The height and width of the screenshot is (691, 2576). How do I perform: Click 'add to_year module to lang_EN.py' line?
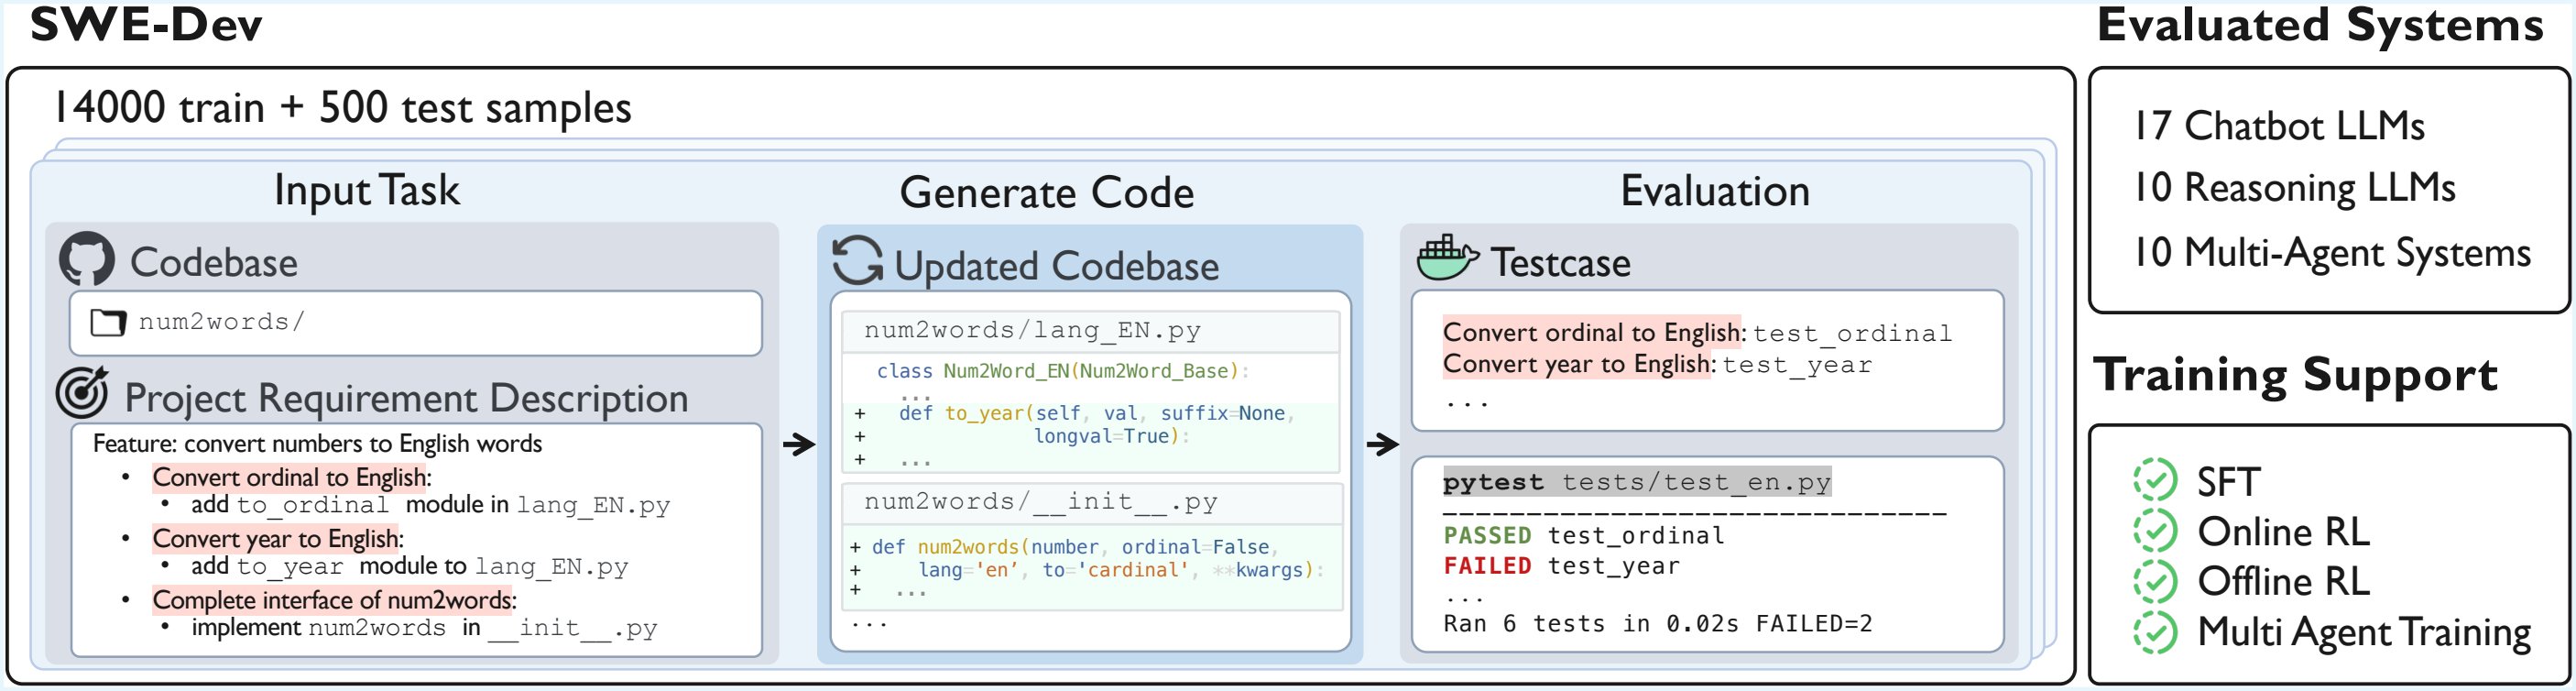409,567
